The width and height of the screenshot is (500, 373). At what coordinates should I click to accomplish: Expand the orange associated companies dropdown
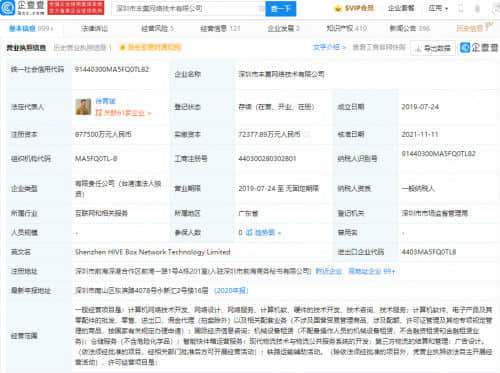point(123,113)
